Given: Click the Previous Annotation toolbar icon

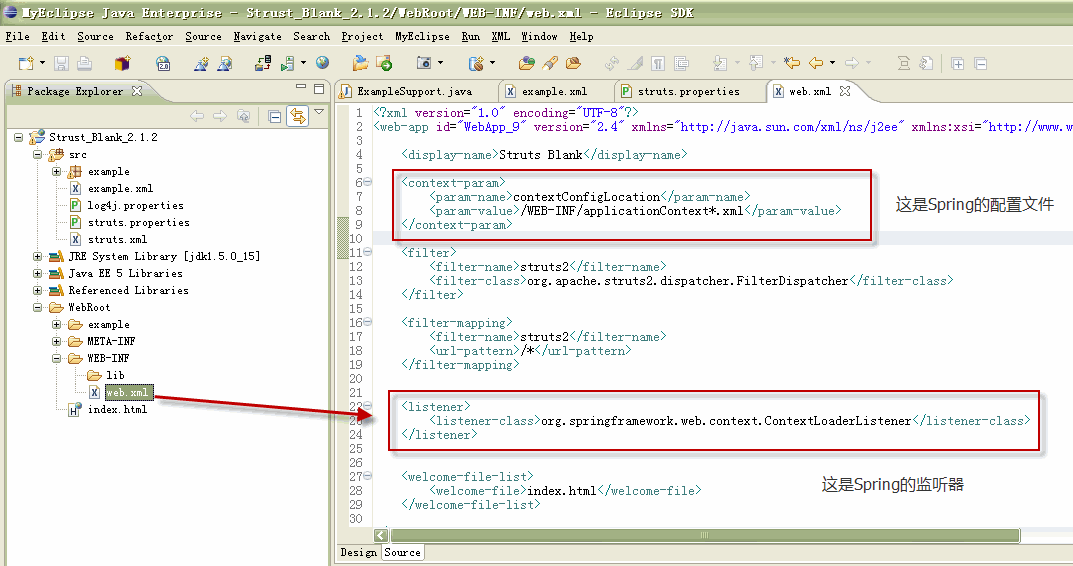Looking at the screenshot, I should [755, 64].
